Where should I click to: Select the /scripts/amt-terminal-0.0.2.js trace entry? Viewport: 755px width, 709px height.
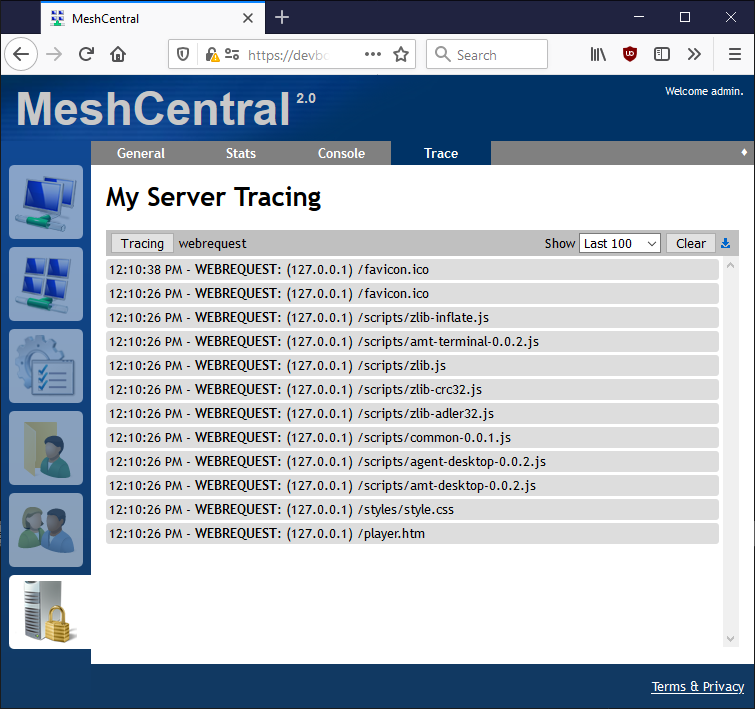(412, 341)
